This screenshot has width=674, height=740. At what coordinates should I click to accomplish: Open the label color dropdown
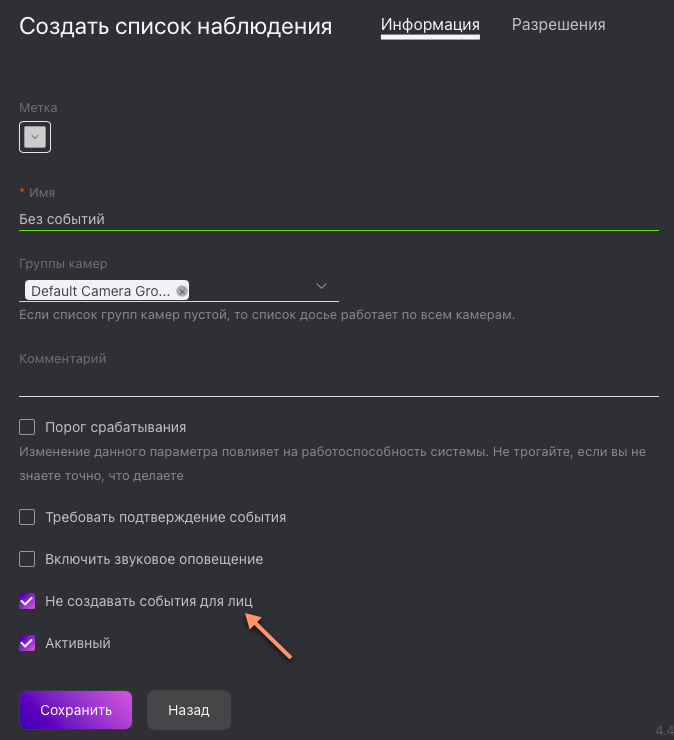(x=35, y=137)
